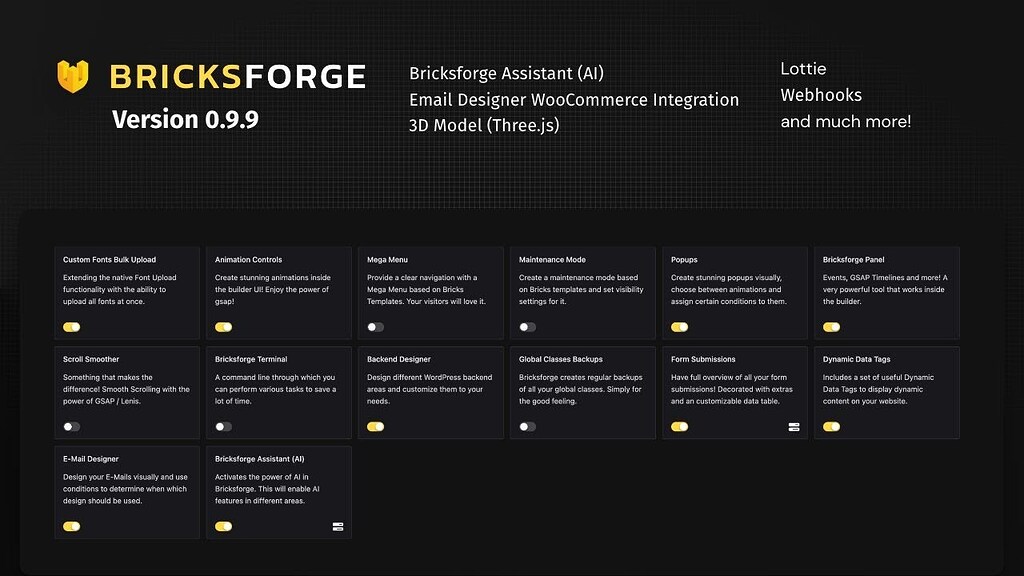The width and height of the screenshot is (1024, 576).
Task: Disable the Custom Fonts Bulk Upload toggle
Action: click(x=71, y=326)
